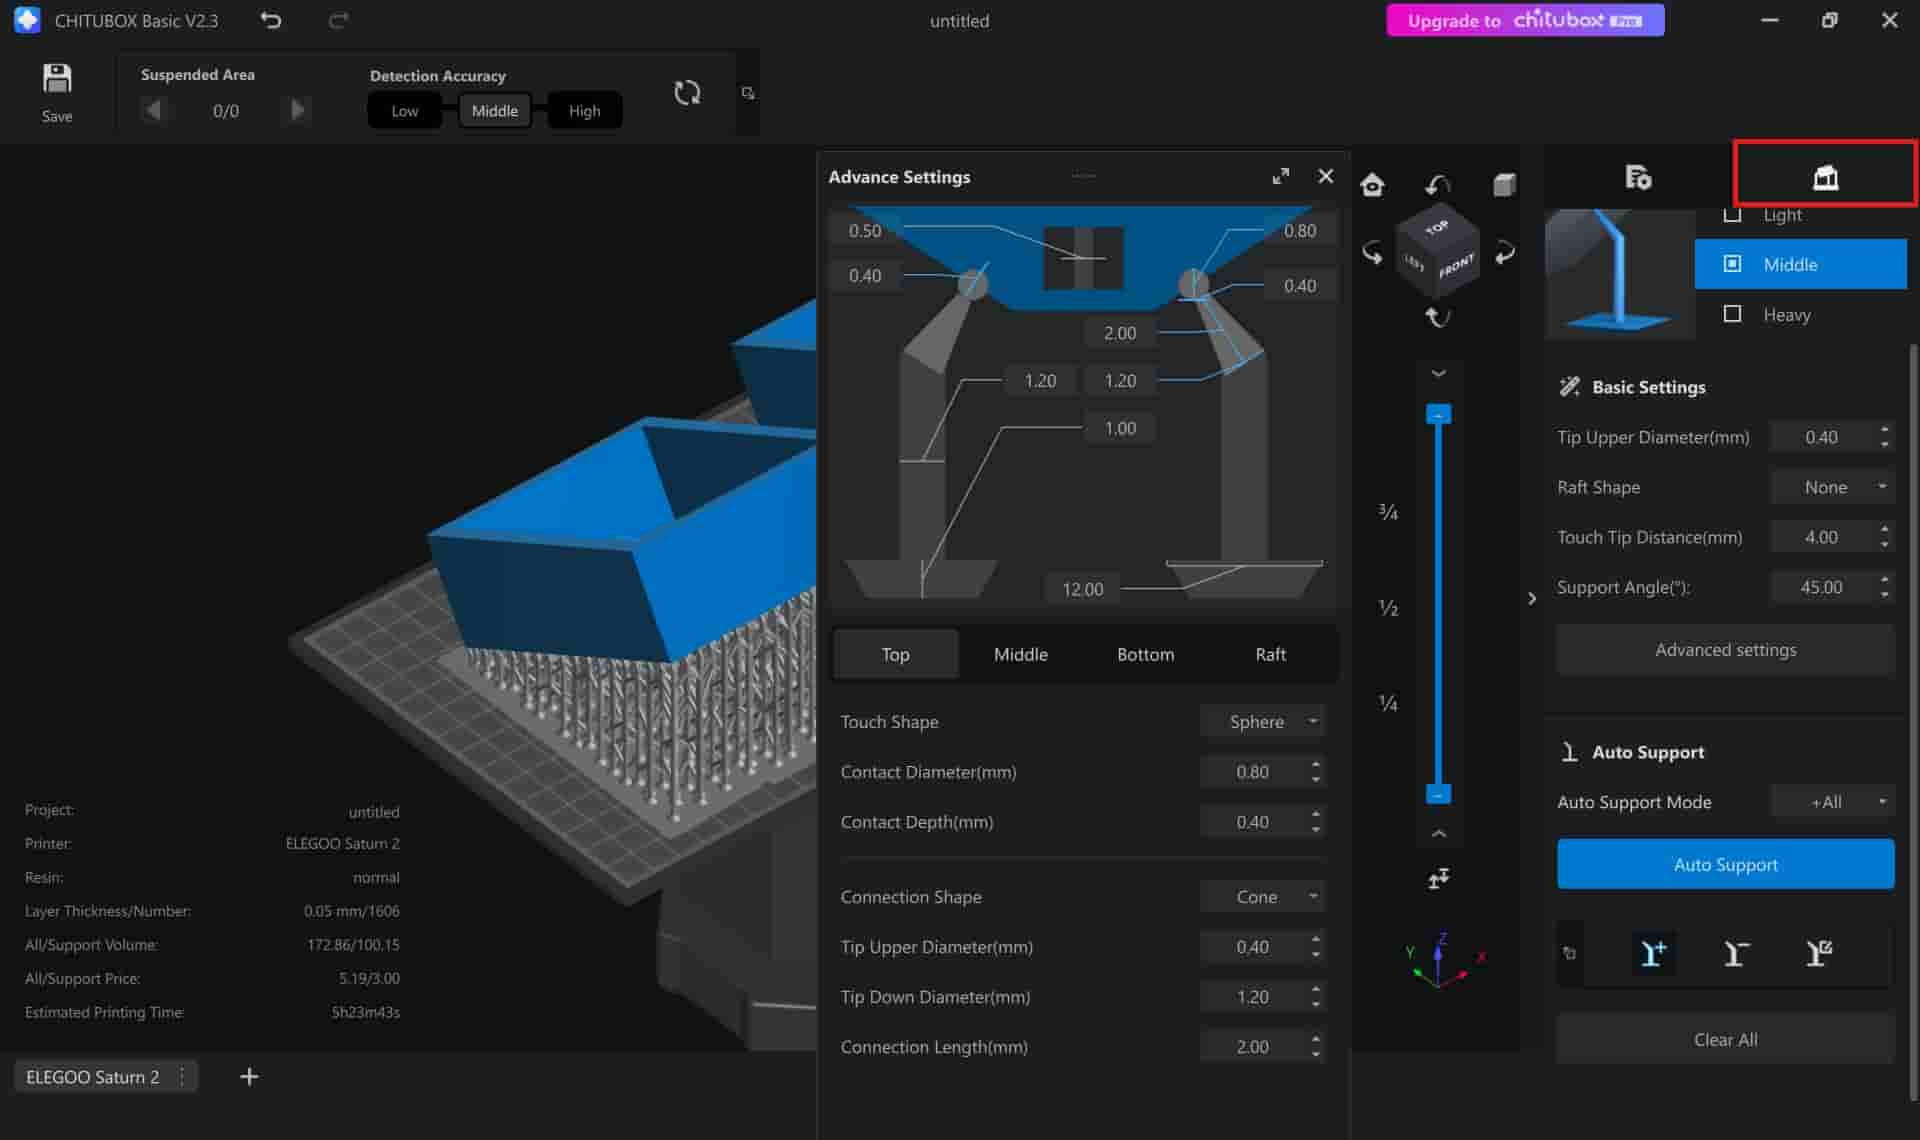Click the small toolbar pop-out icon
The height and width of the screenshot is (1140, 1920).
(x=747, y=93)
